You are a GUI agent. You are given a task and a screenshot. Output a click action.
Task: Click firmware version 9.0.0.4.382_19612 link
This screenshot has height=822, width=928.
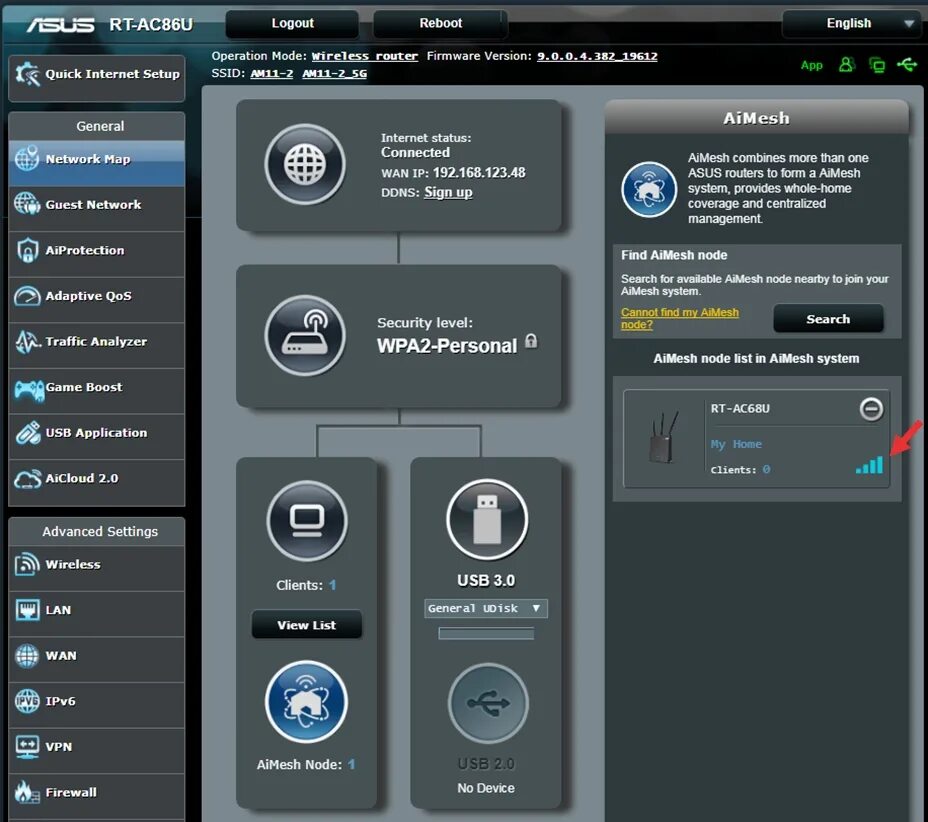[x=597, y=56]
